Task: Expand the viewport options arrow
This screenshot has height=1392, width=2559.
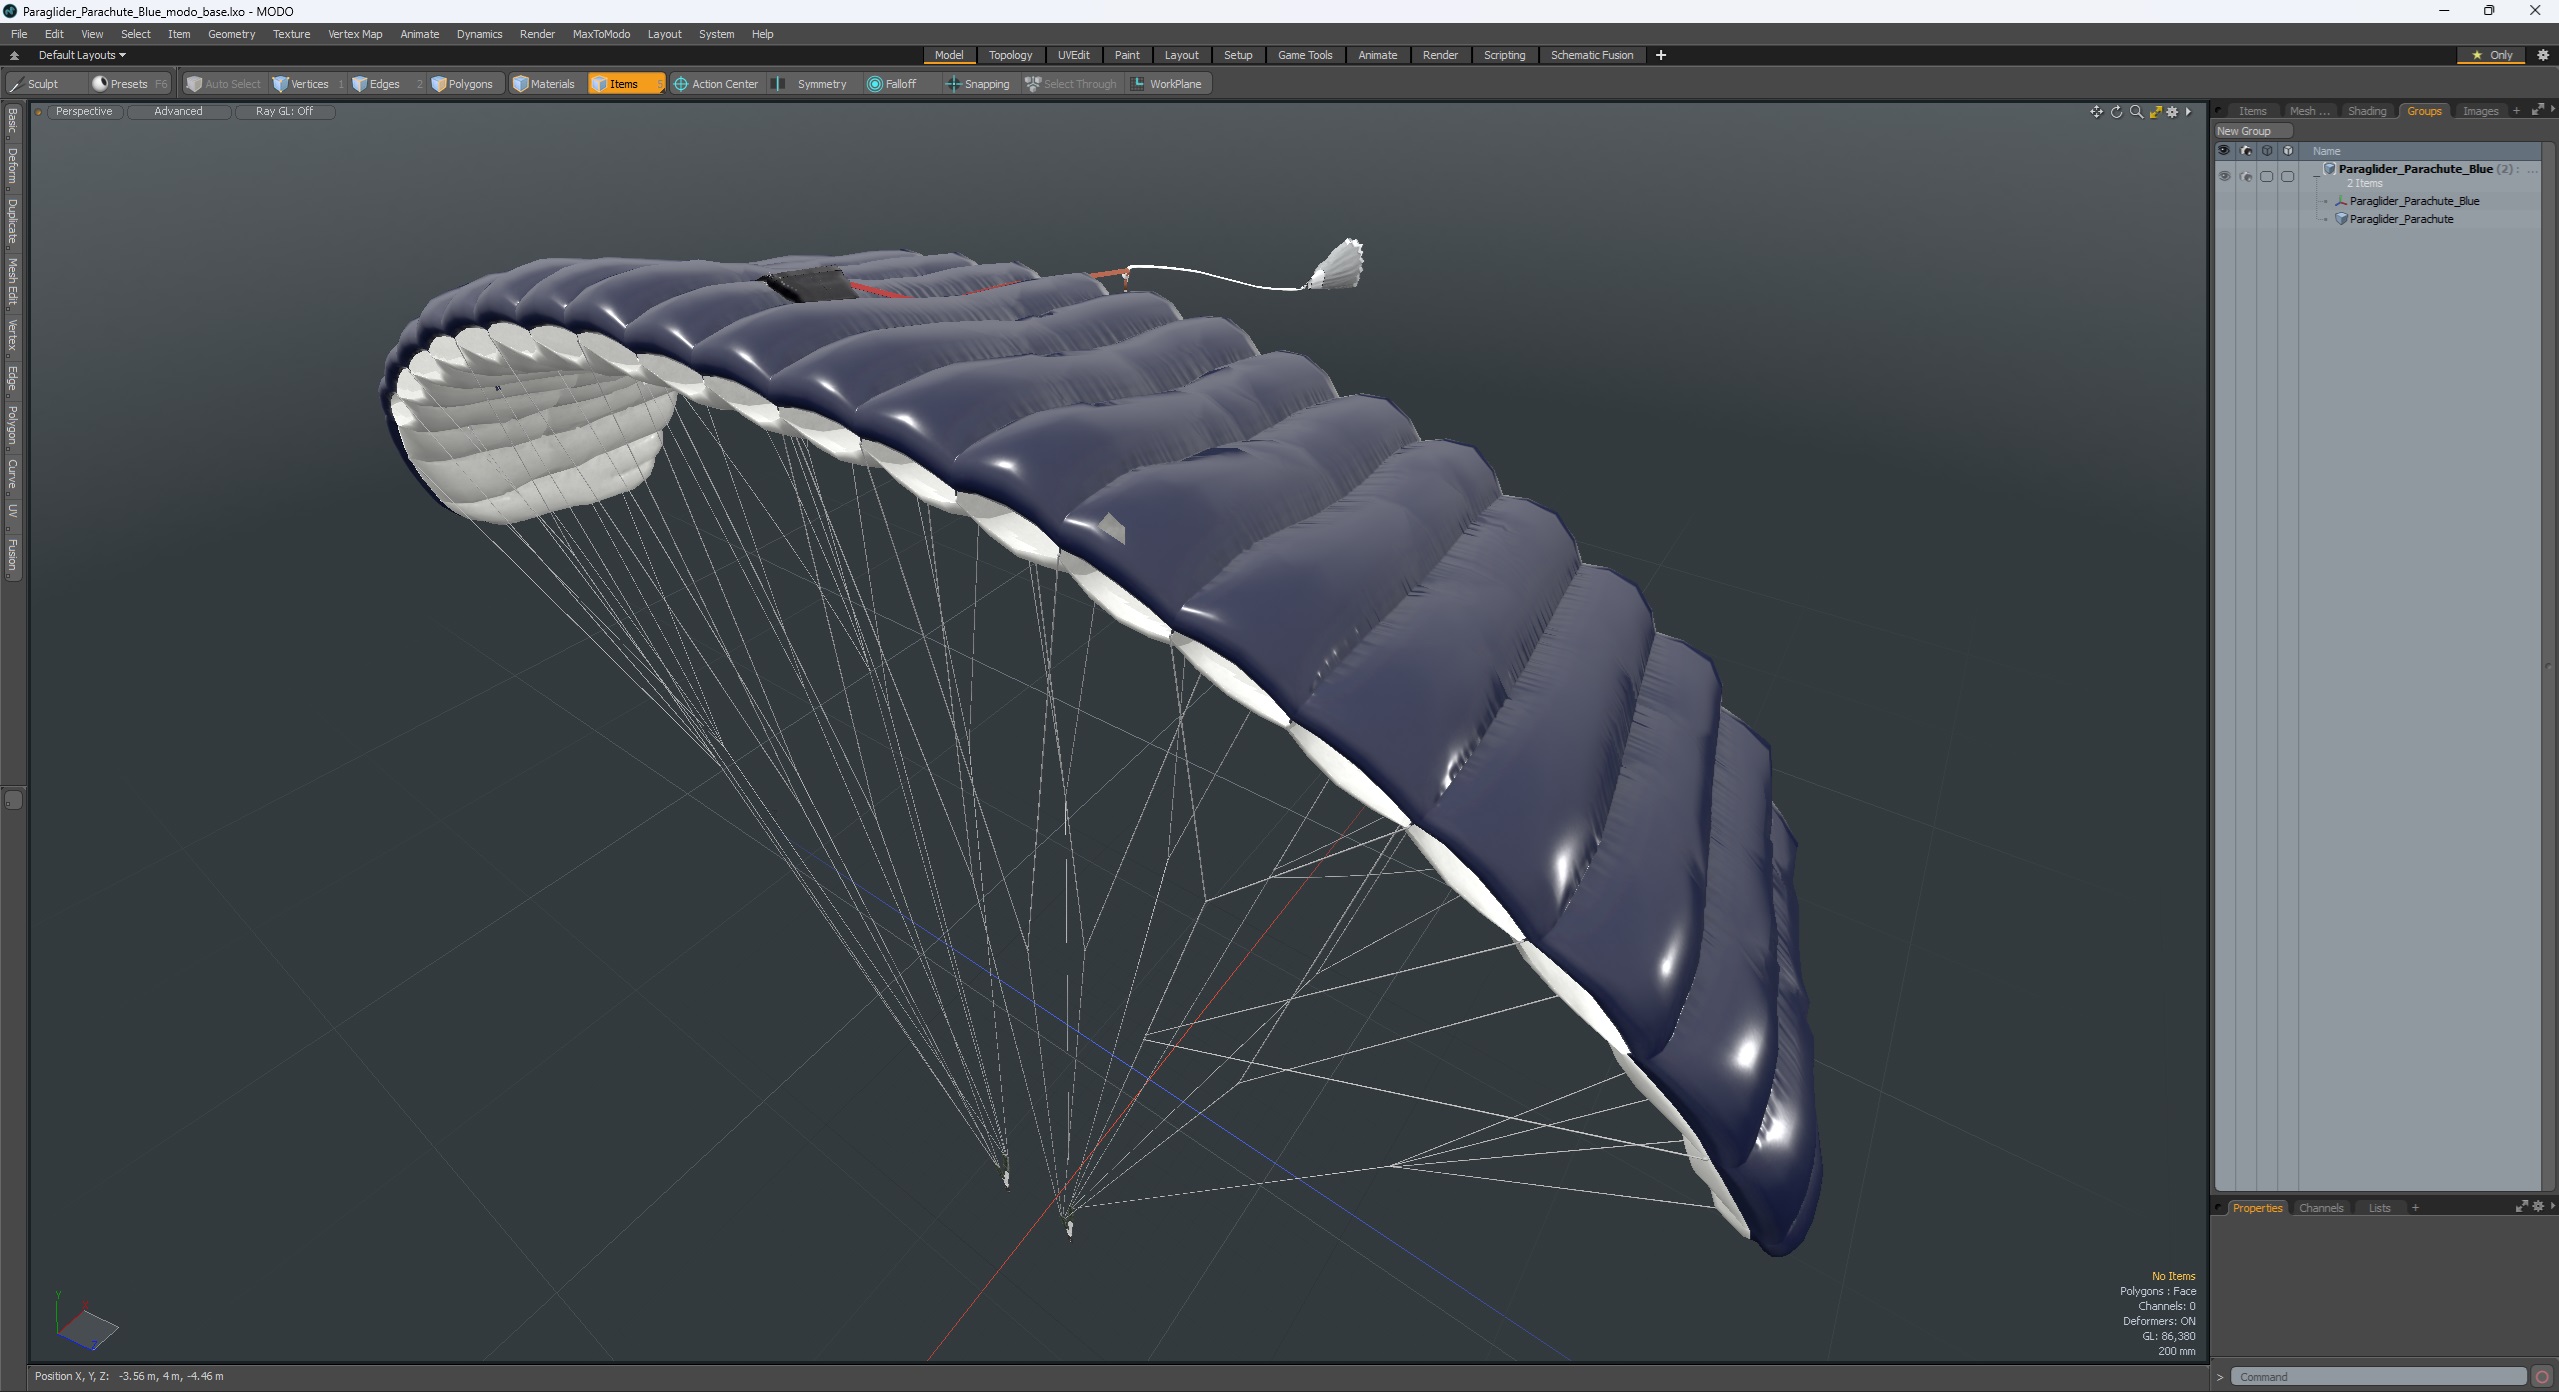Action: [2188, 112]
